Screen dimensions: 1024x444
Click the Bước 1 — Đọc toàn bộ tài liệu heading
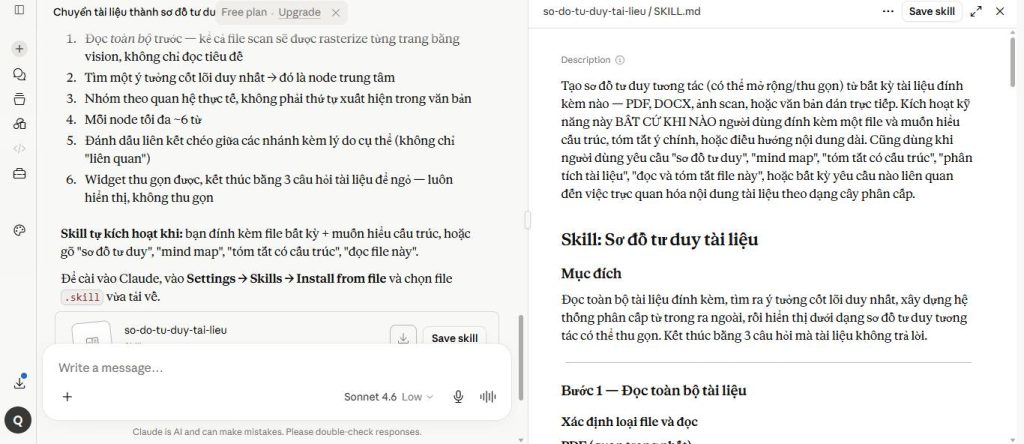(654, 390)
